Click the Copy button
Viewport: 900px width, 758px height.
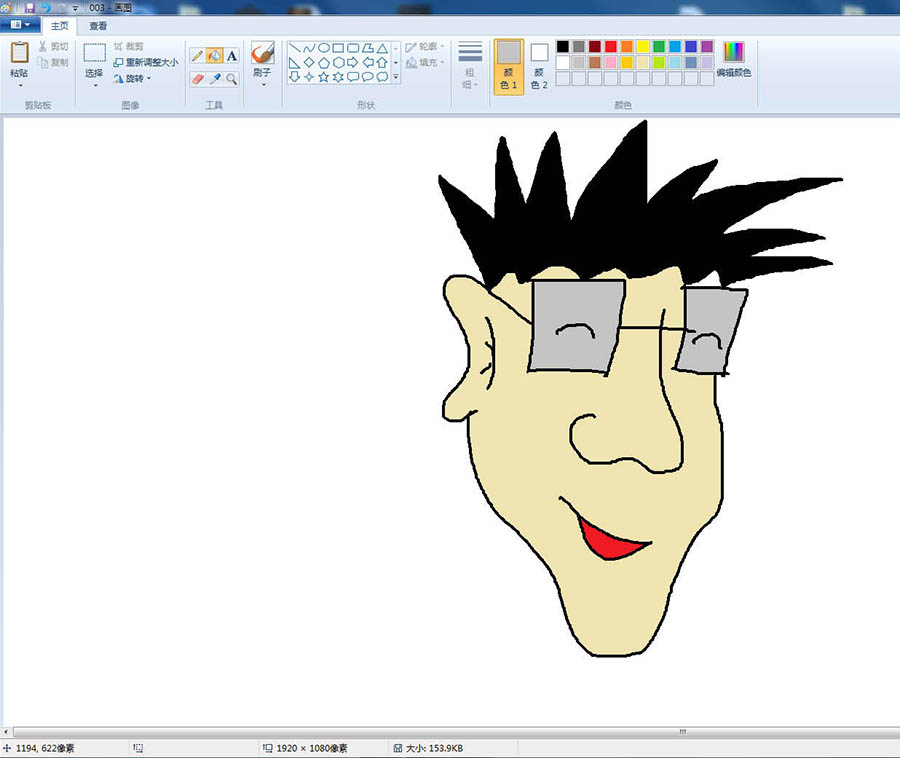click(53, 62)
